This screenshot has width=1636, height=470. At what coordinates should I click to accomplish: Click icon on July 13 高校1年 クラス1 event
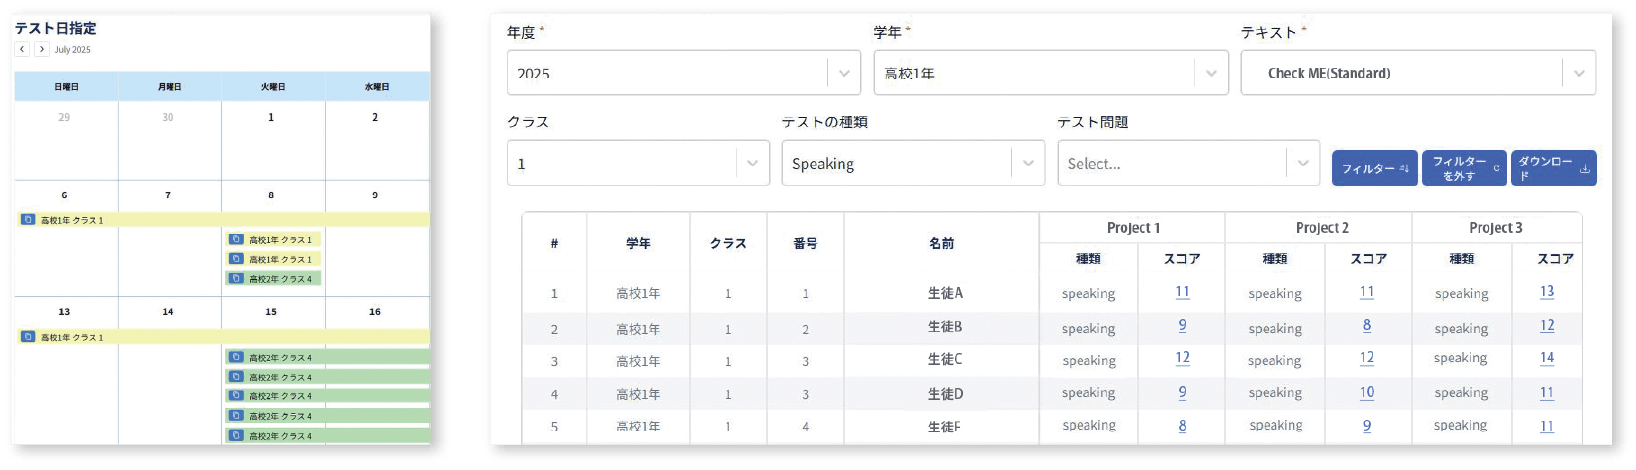pyautogui.click(x=28, y=337)
